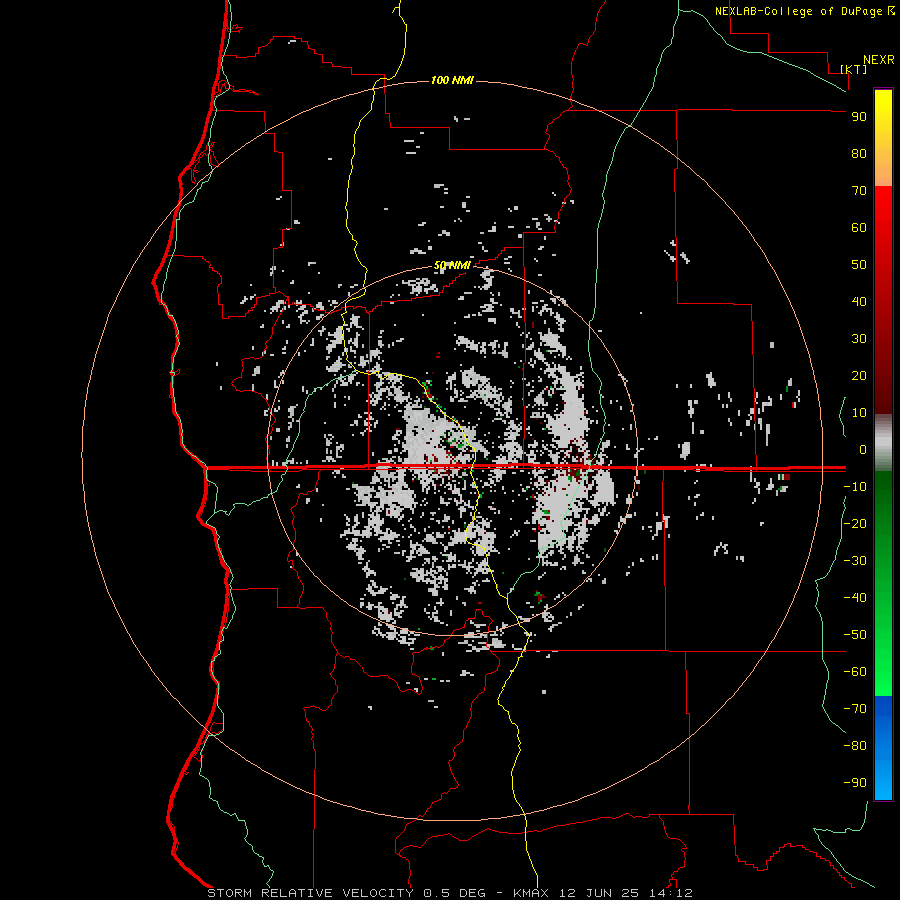Click the -80 scale value
Viewport: 900px width, 900px height.
[855, 746]
